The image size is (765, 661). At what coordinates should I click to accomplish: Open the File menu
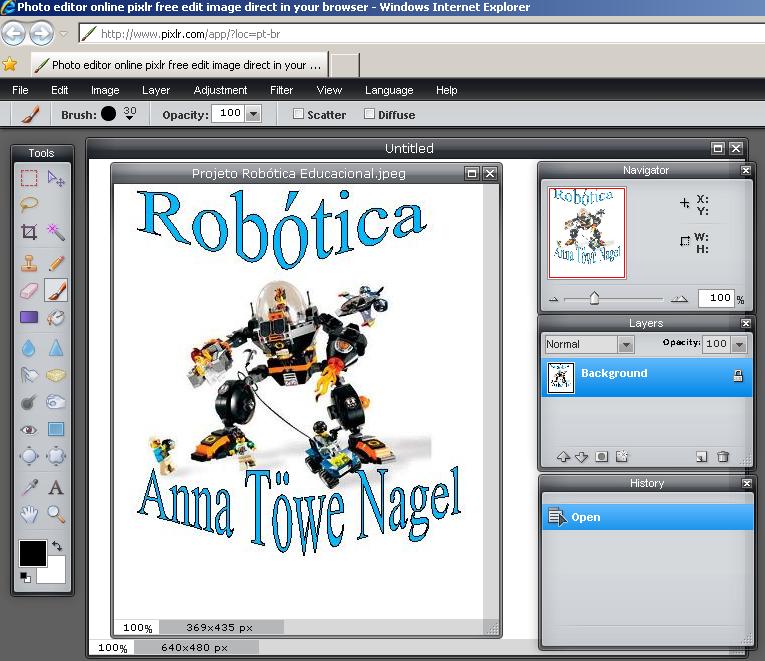(x=20, y=90)
